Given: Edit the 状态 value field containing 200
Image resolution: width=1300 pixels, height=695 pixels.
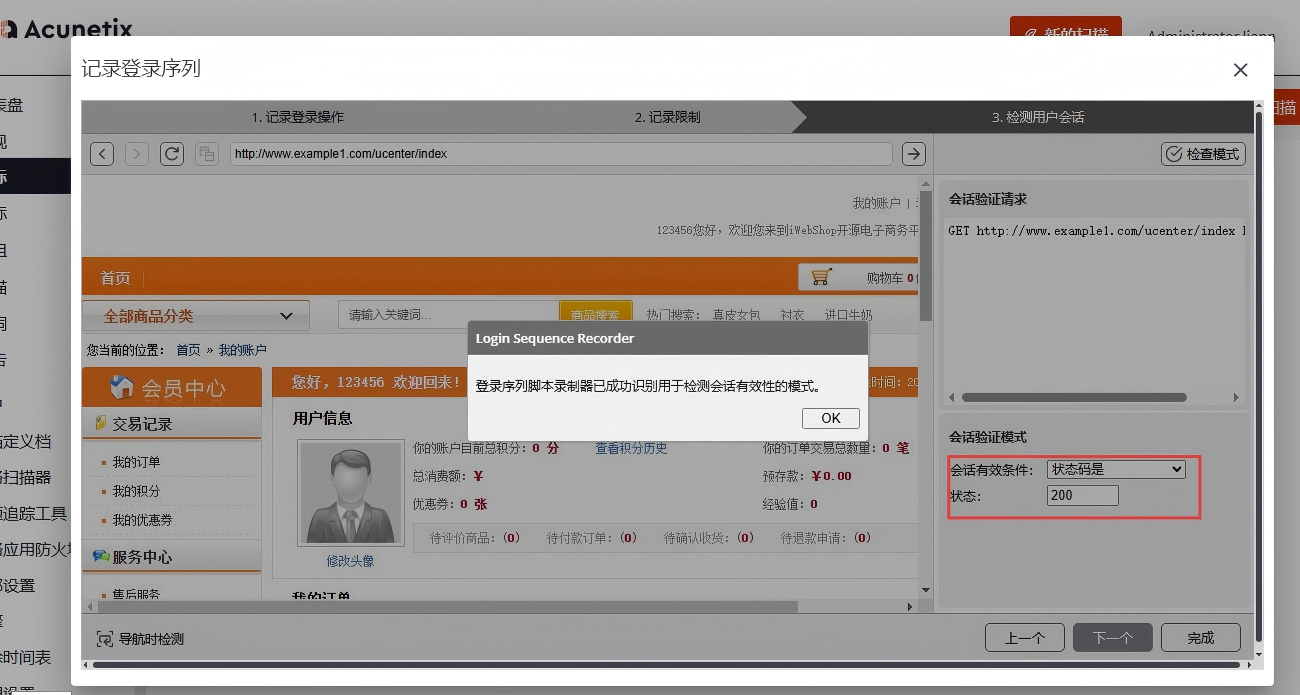Looking at the screenshot, I should coord(1083,496).
